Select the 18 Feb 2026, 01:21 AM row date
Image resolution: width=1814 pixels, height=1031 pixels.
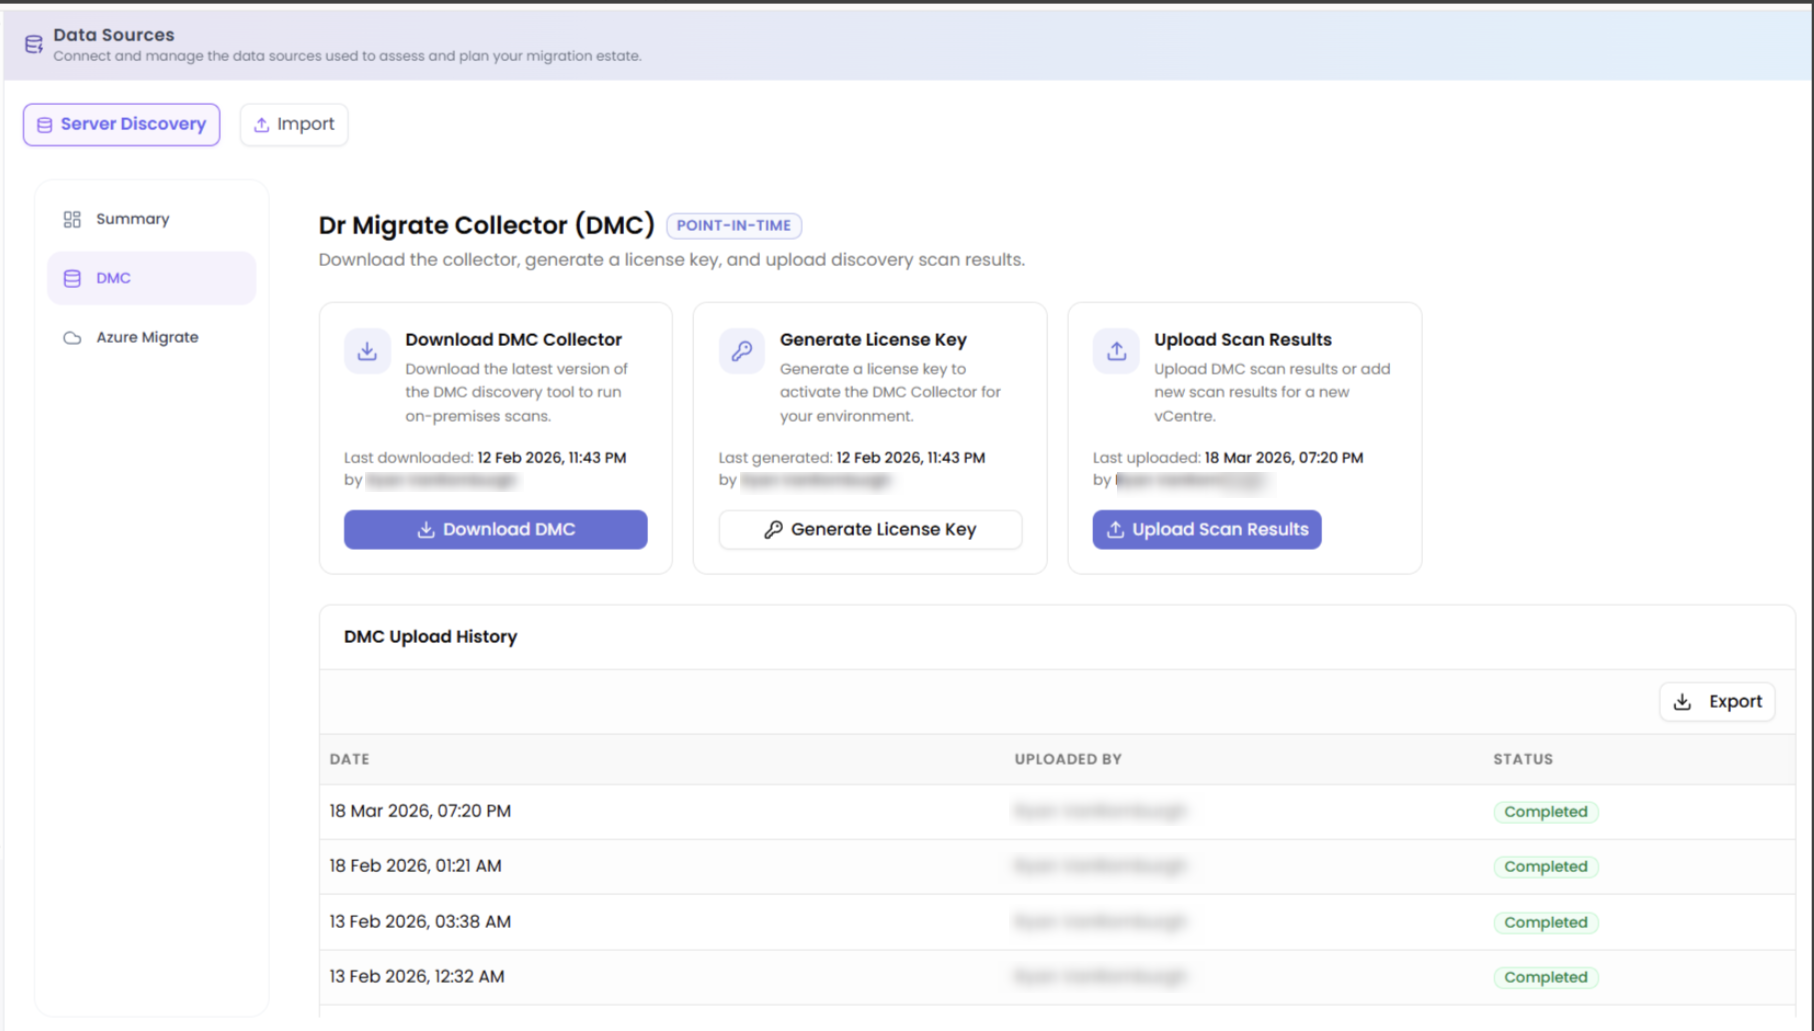pyautogui.click(x=415, y=866)
